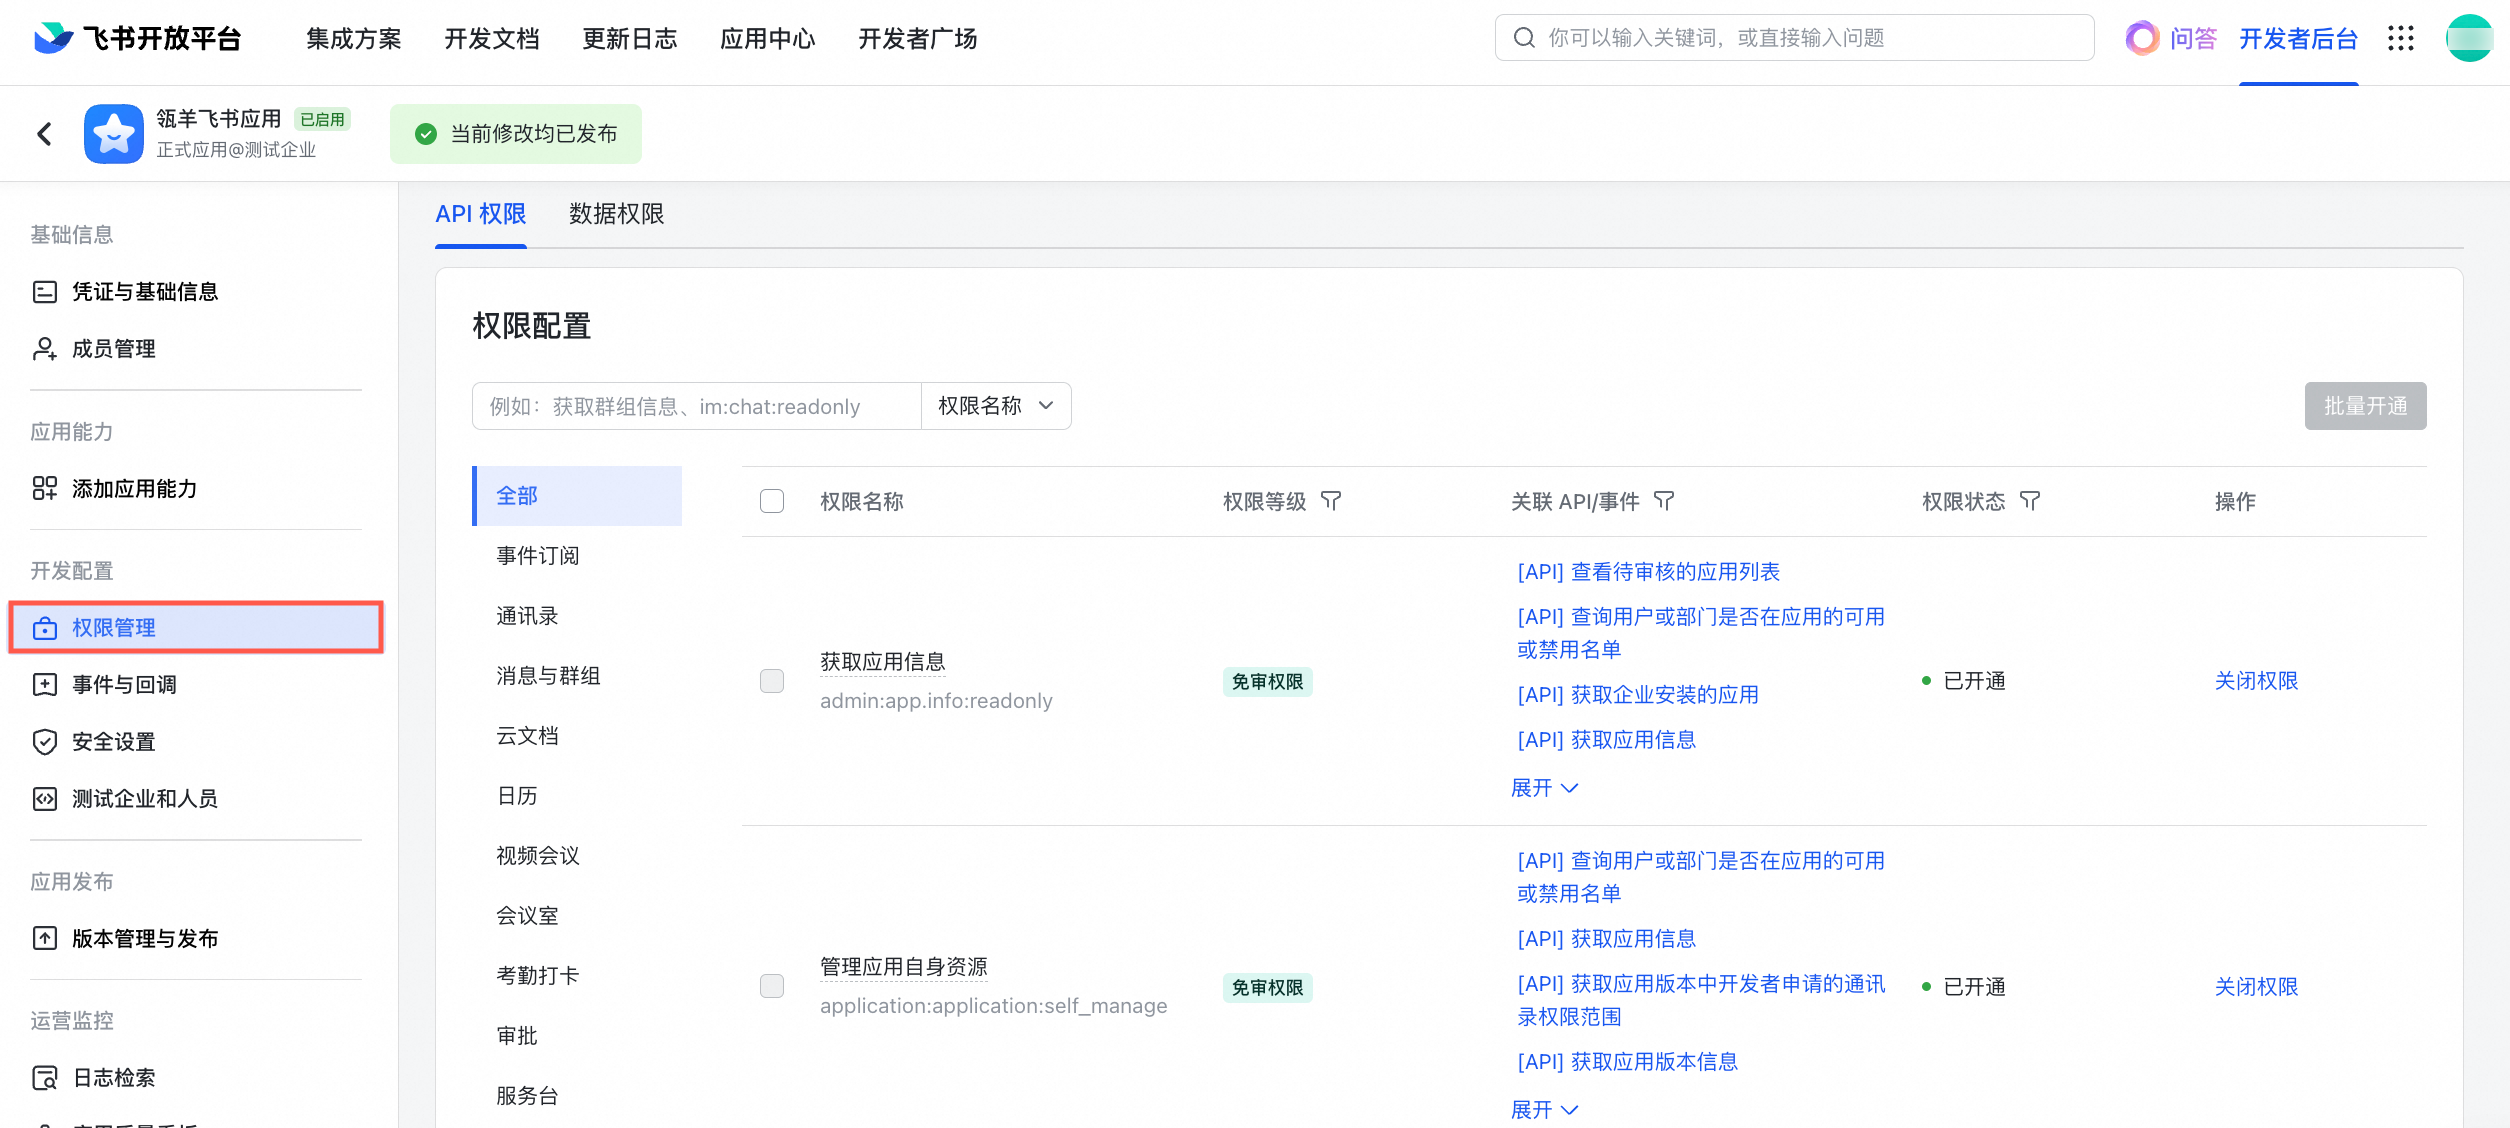Tick the select-all checkbox in table header
2510x1128 pixels.
tap(772, 501)
